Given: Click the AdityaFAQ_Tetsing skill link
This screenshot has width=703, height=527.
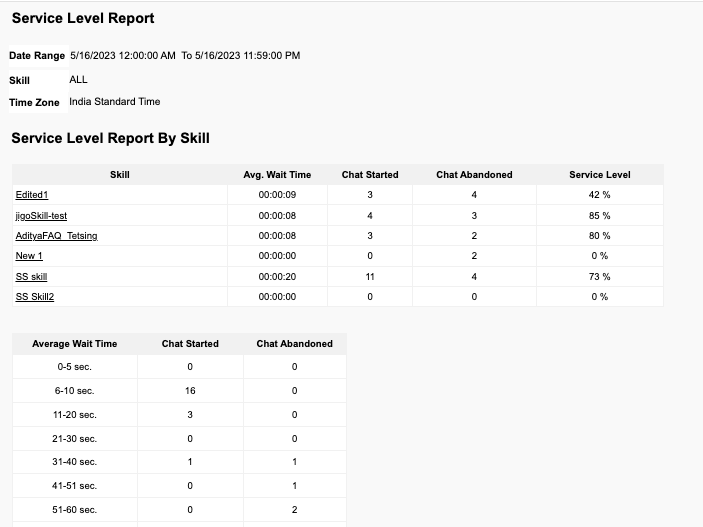Looking at the screenshot, I should pyautogui.click(x=56, y=236).
